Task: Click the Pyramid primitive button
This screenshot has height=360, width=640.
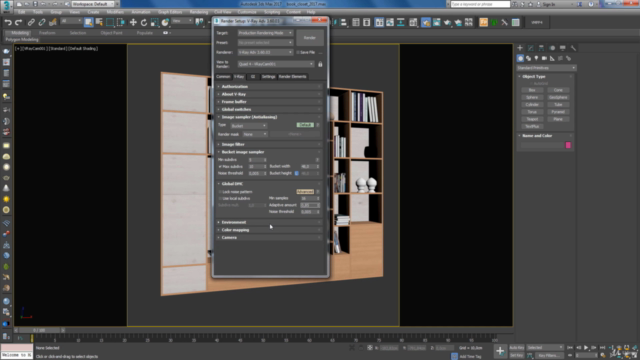Action: 558,112
